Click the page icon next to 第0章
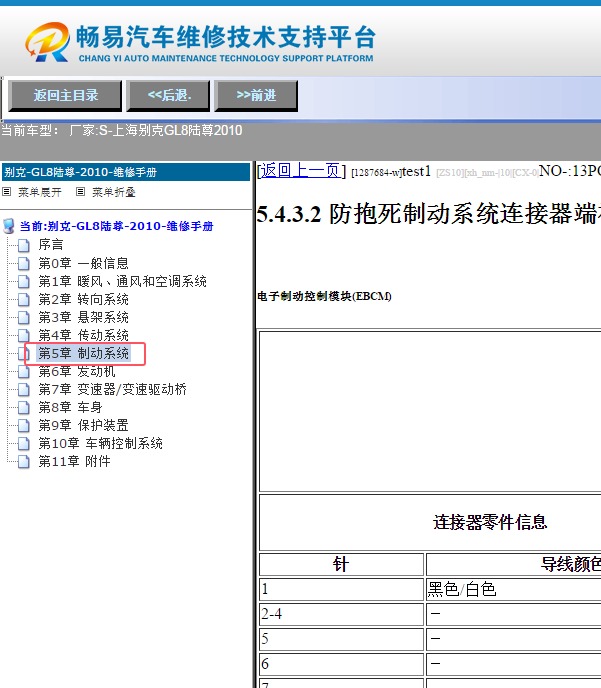Screen dimensions: 601x688 click(x=24, y=263)
